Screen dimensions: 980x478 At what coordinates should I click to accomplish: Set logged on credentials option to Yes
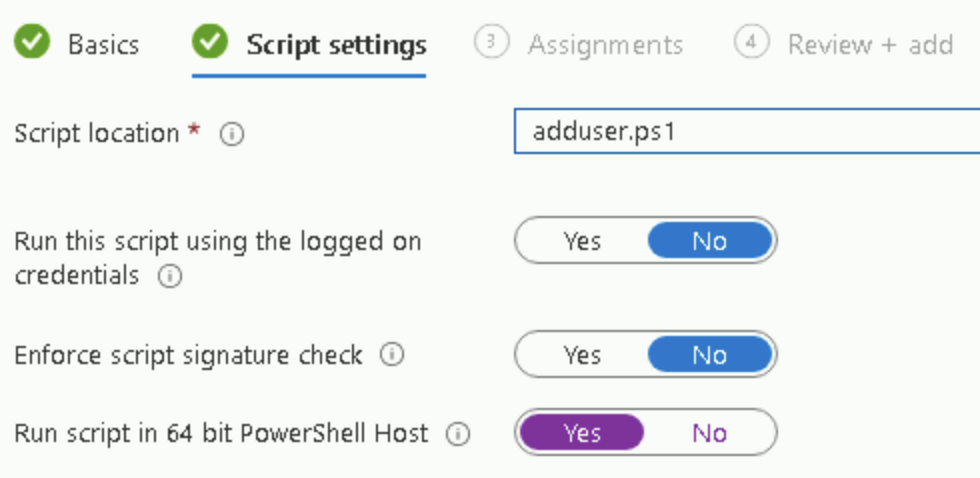click(x=581, y=241)
